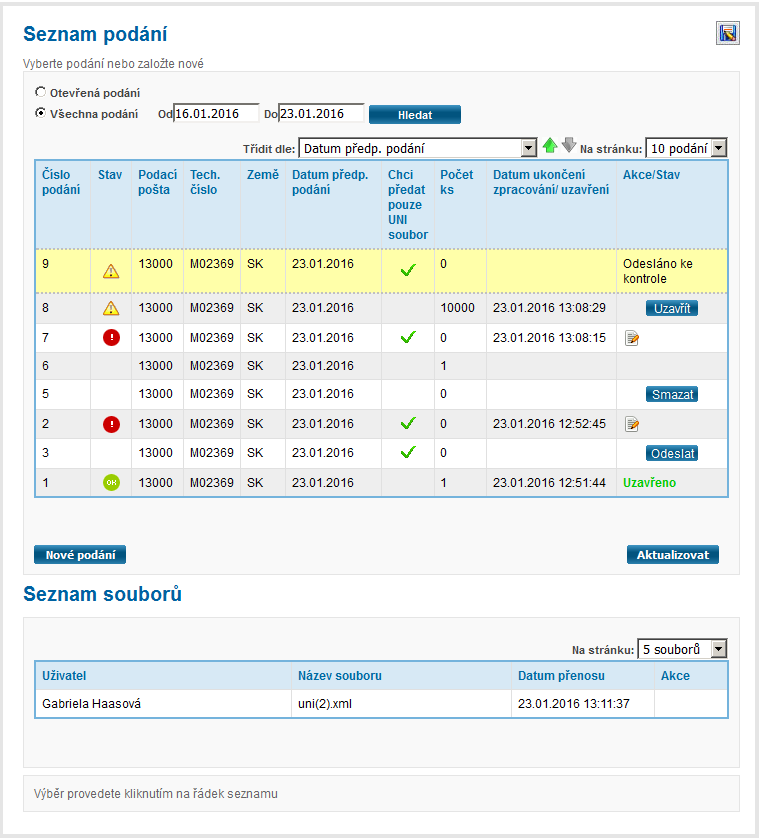Click warning triangle icon in row 9
Viewport: 760px width, 838px height.
pyautogui.click(x=111, y=270)
